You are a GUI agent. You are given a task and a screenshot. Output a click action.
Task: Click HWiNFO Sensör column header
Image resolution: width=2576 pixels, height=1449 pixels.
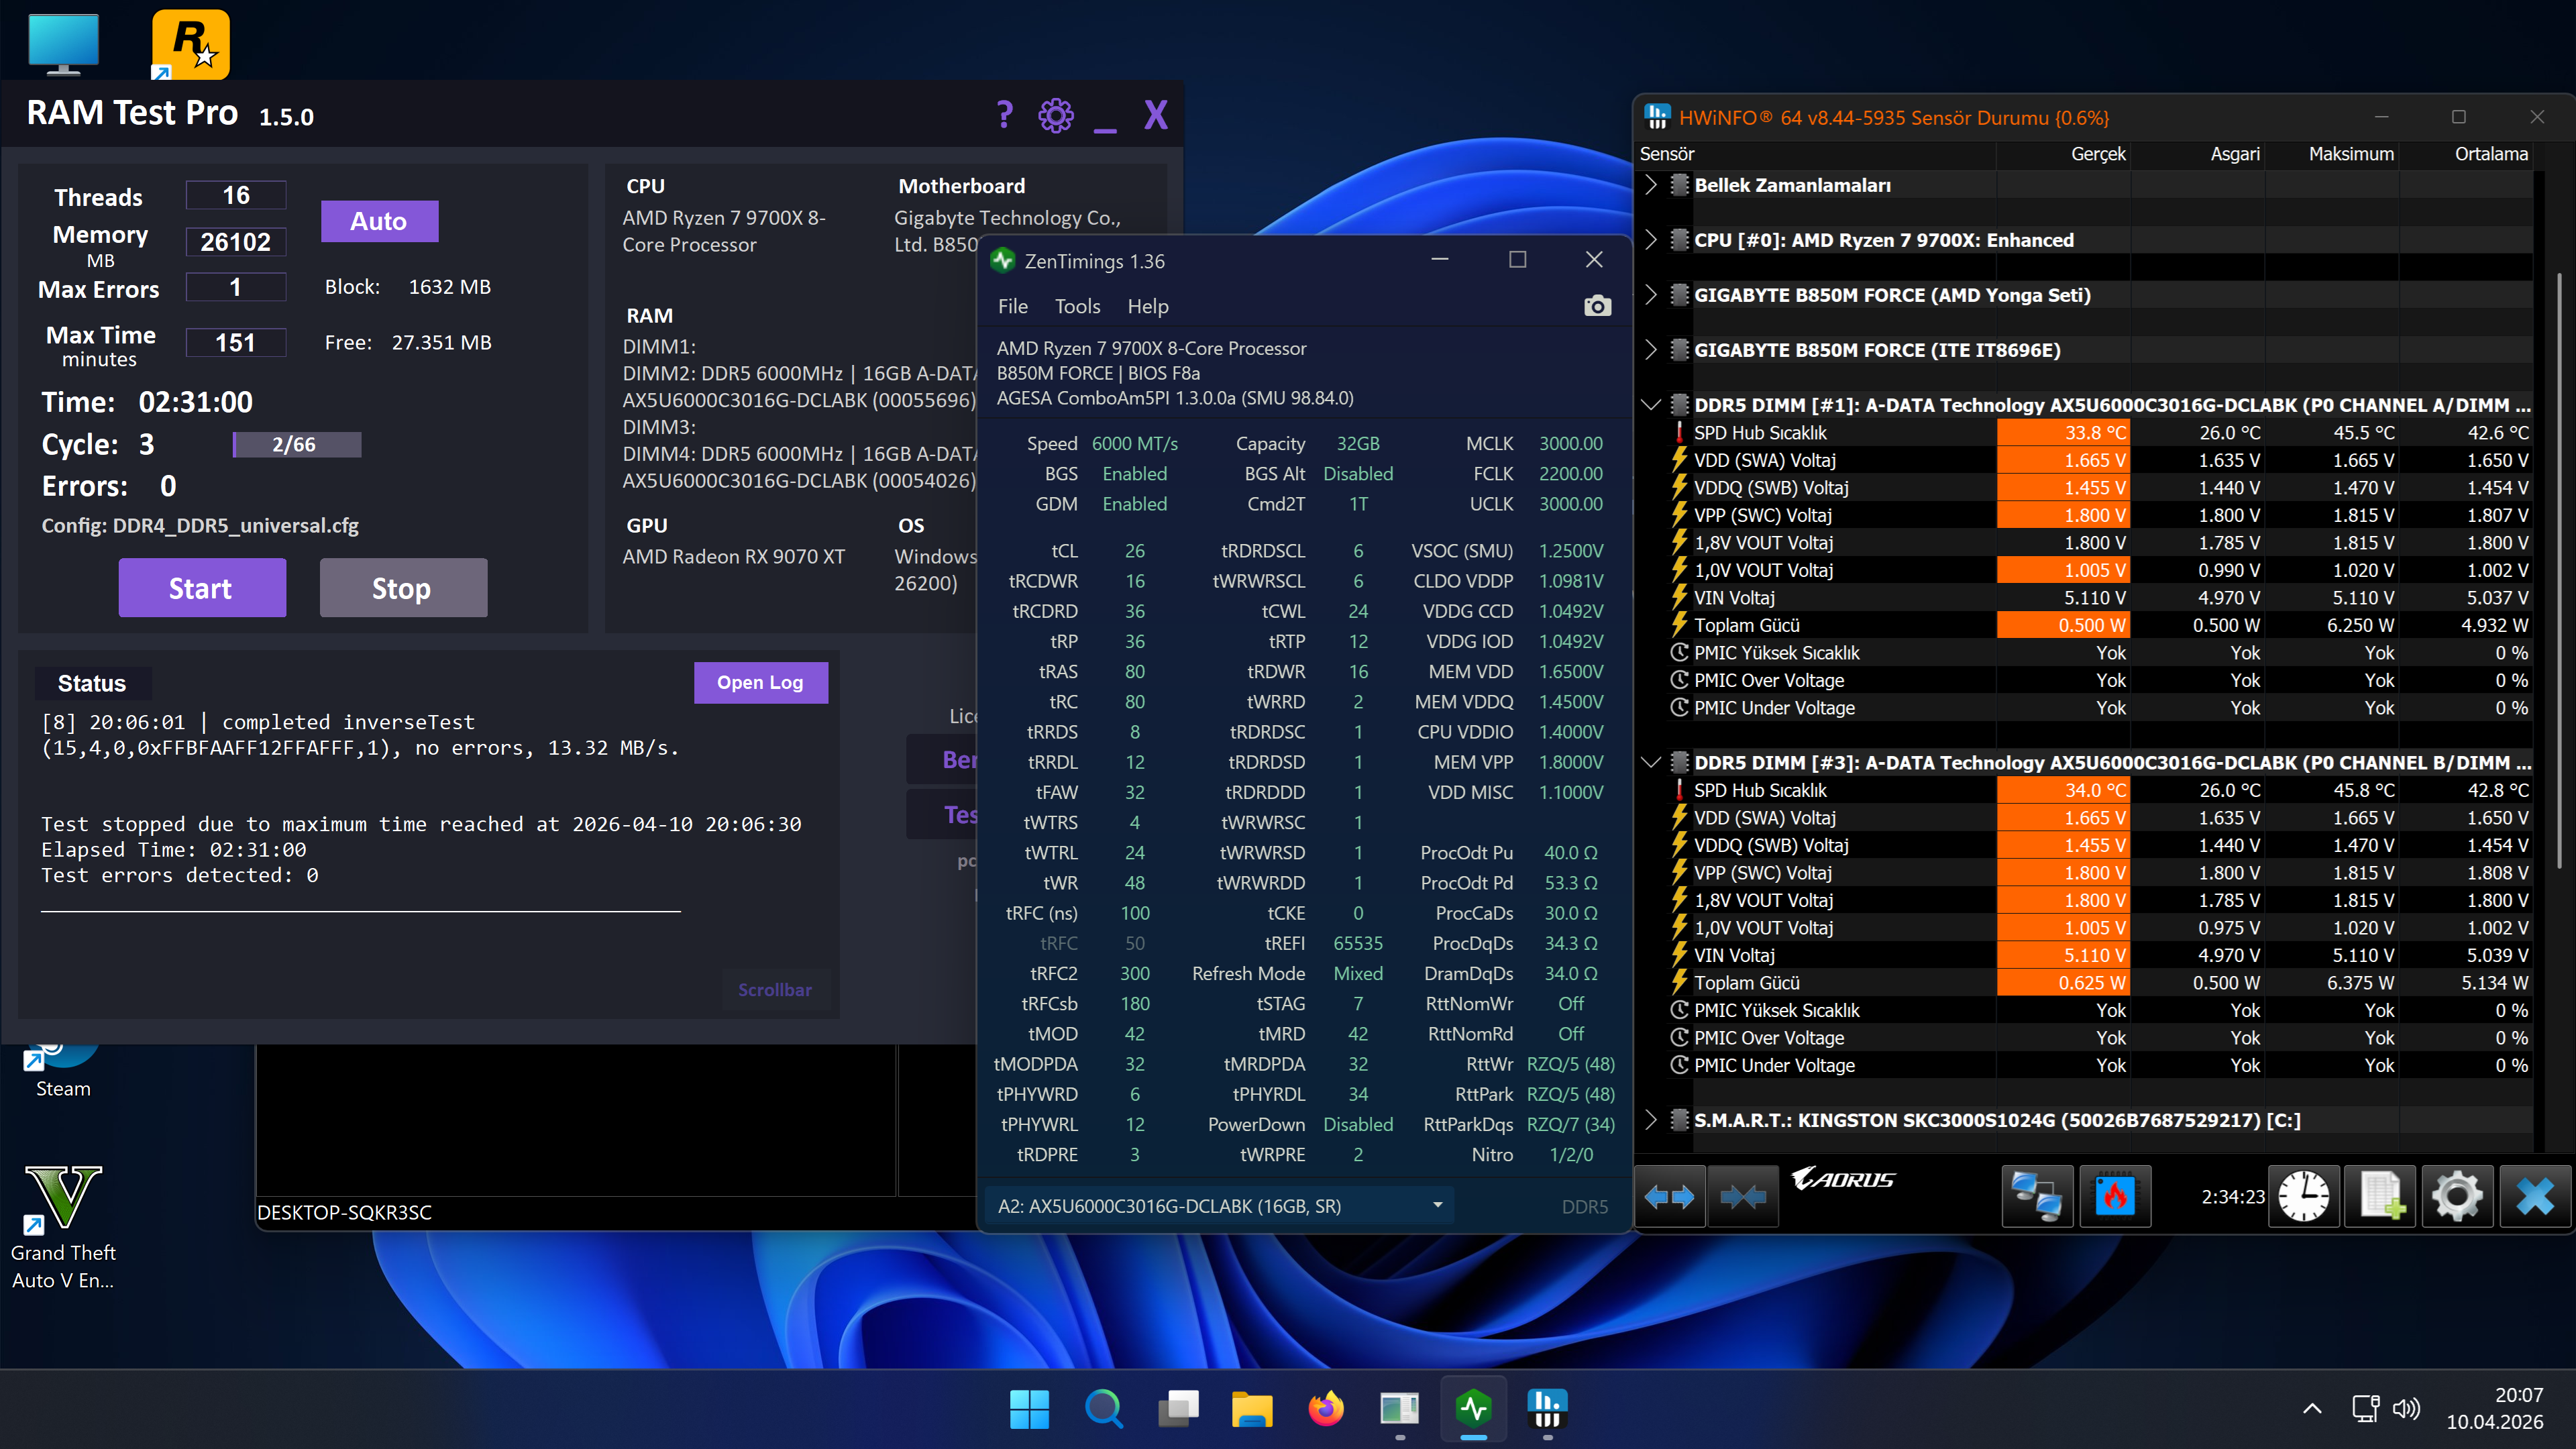(1817, 154)
